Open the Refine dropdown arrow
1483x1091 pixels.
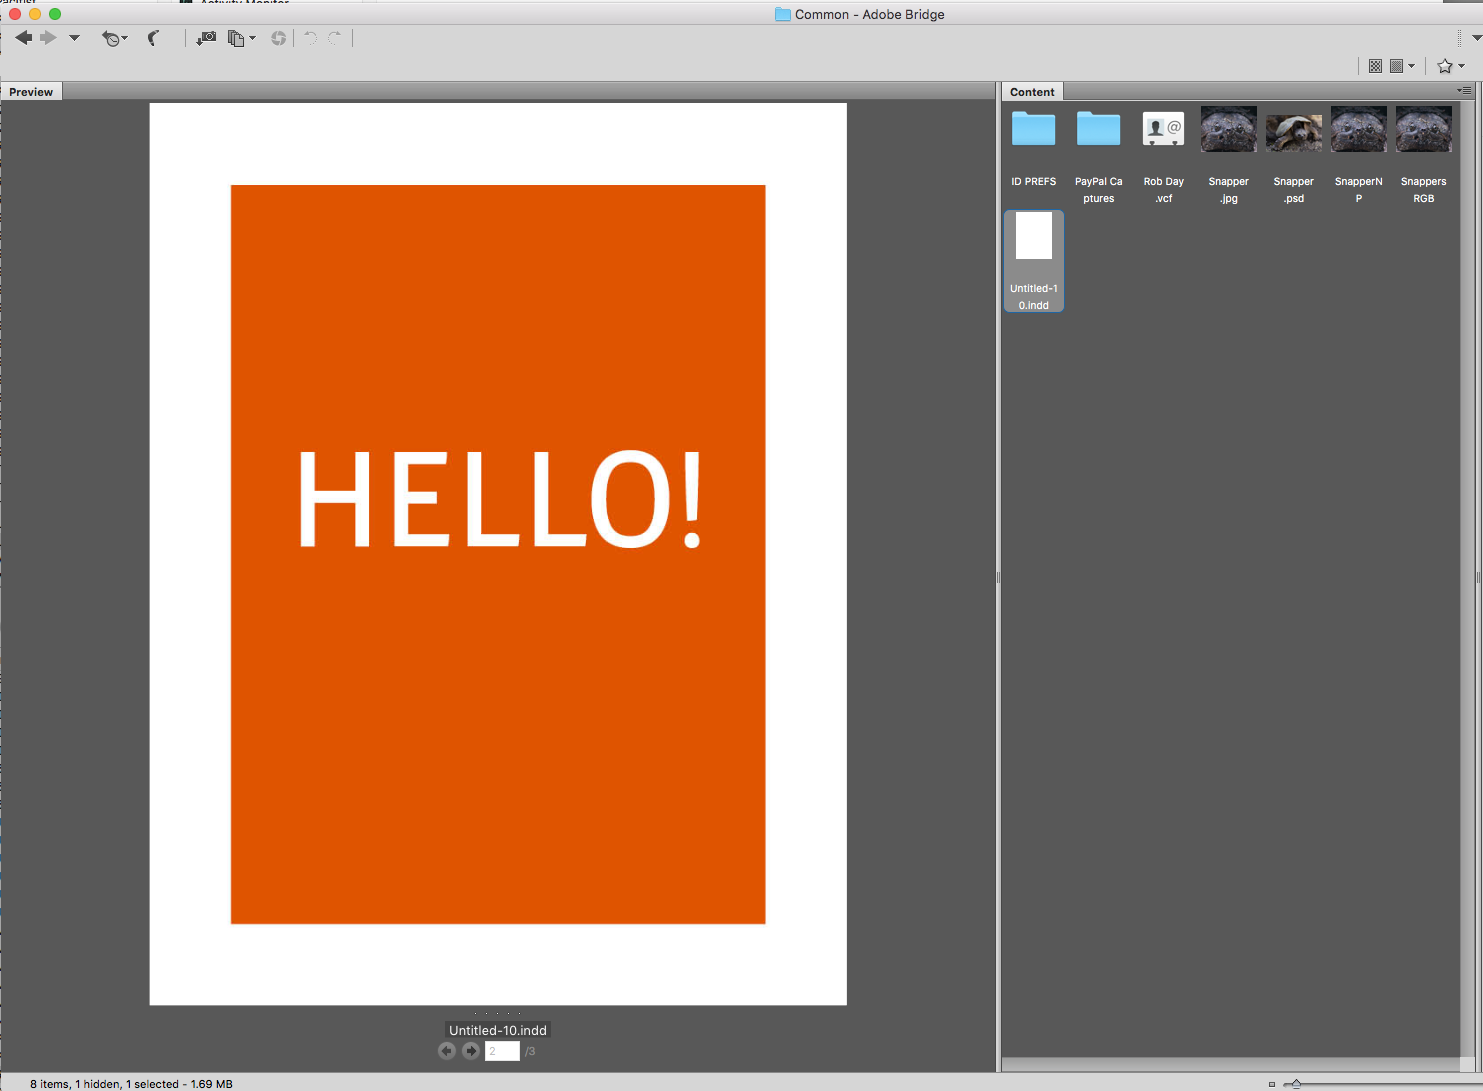point(252,38)
